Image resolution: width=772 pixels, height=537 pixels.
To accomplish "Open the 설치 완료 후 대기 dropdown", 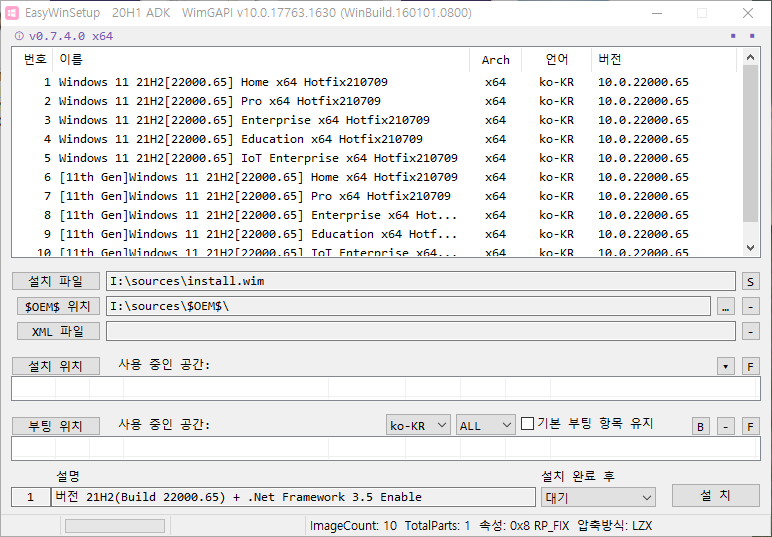I will pyautogui.click(x=598, y=498).
